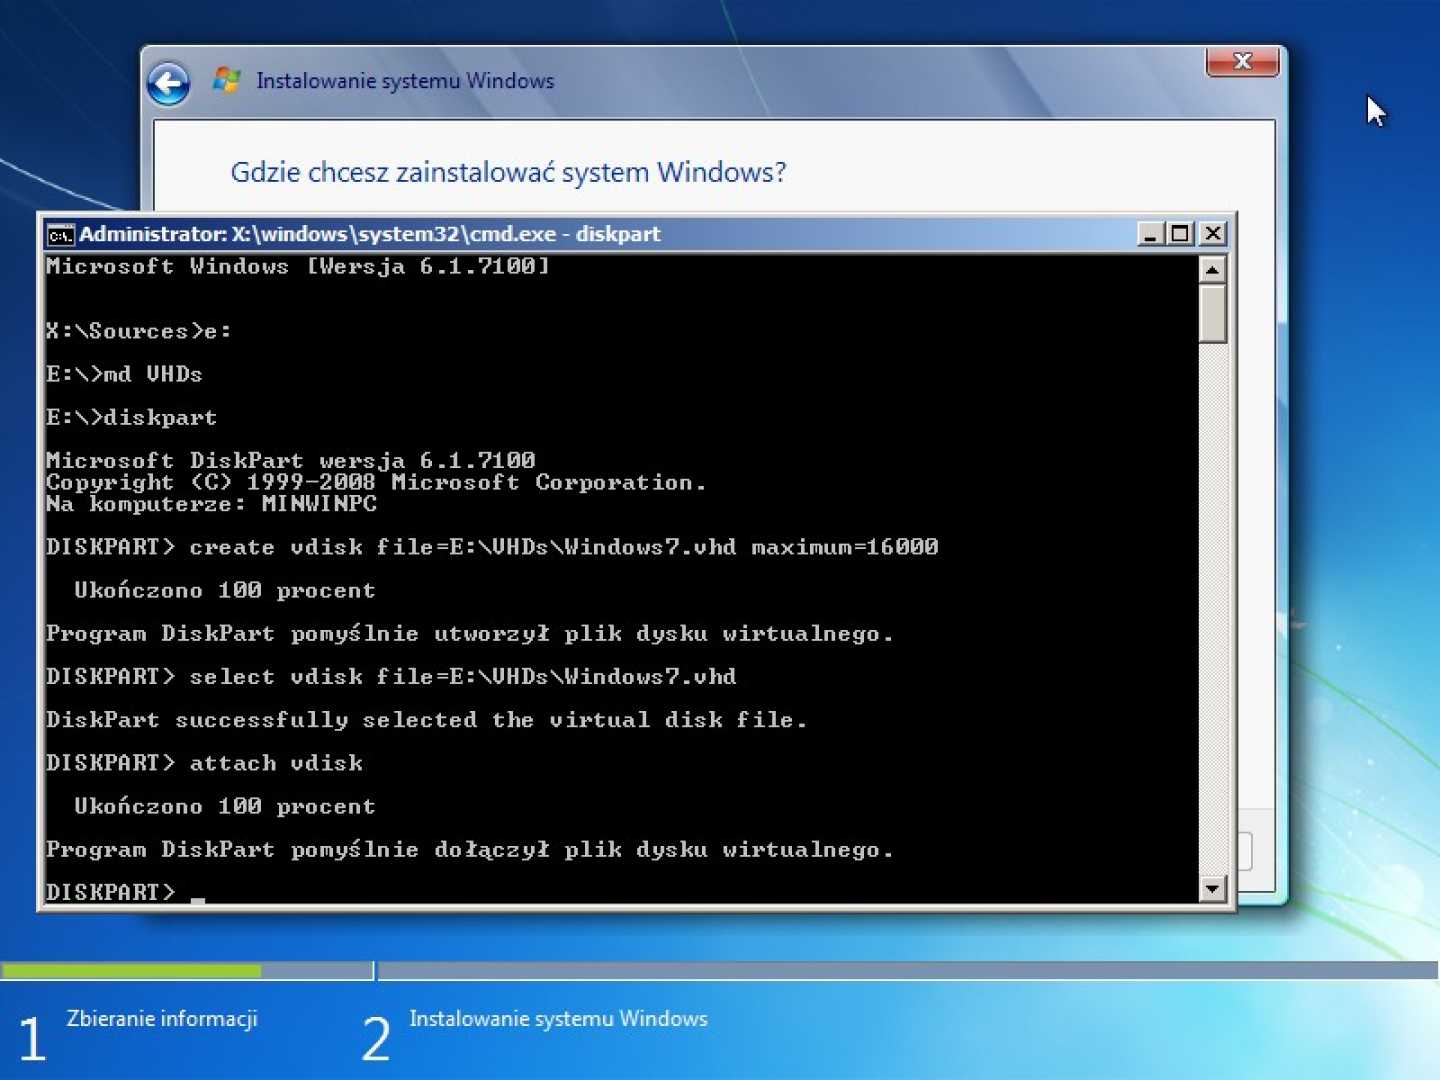The image size is (1440, 1080).
Task: Click the scrollbar down arrow
Action: pyautogui.click(x=1211, y=888)
